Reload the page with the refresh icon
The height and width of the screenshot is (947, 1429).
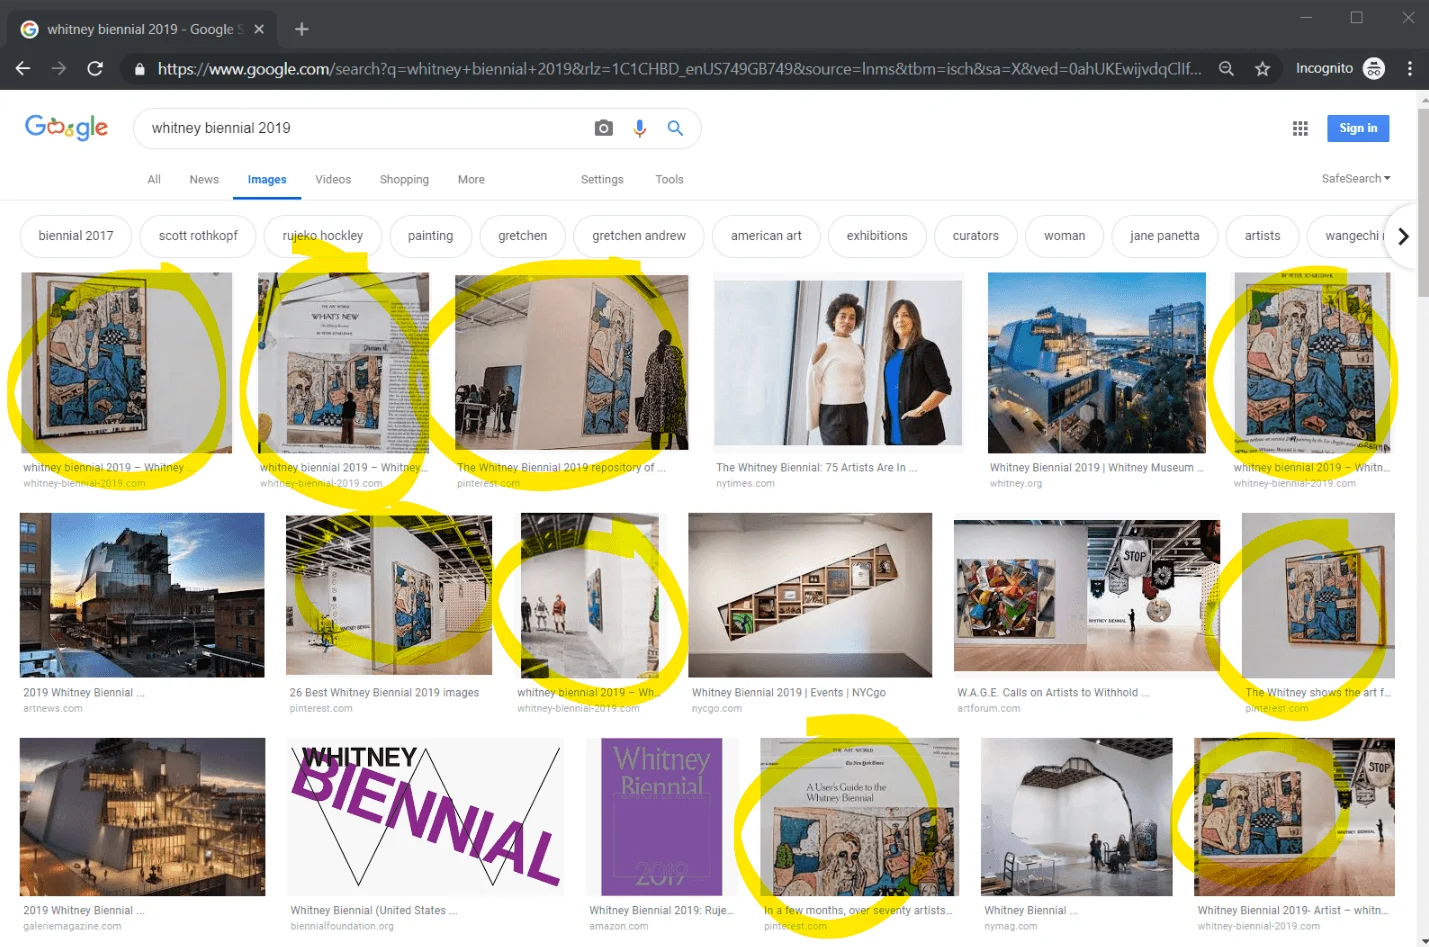[x=95, y=69]
